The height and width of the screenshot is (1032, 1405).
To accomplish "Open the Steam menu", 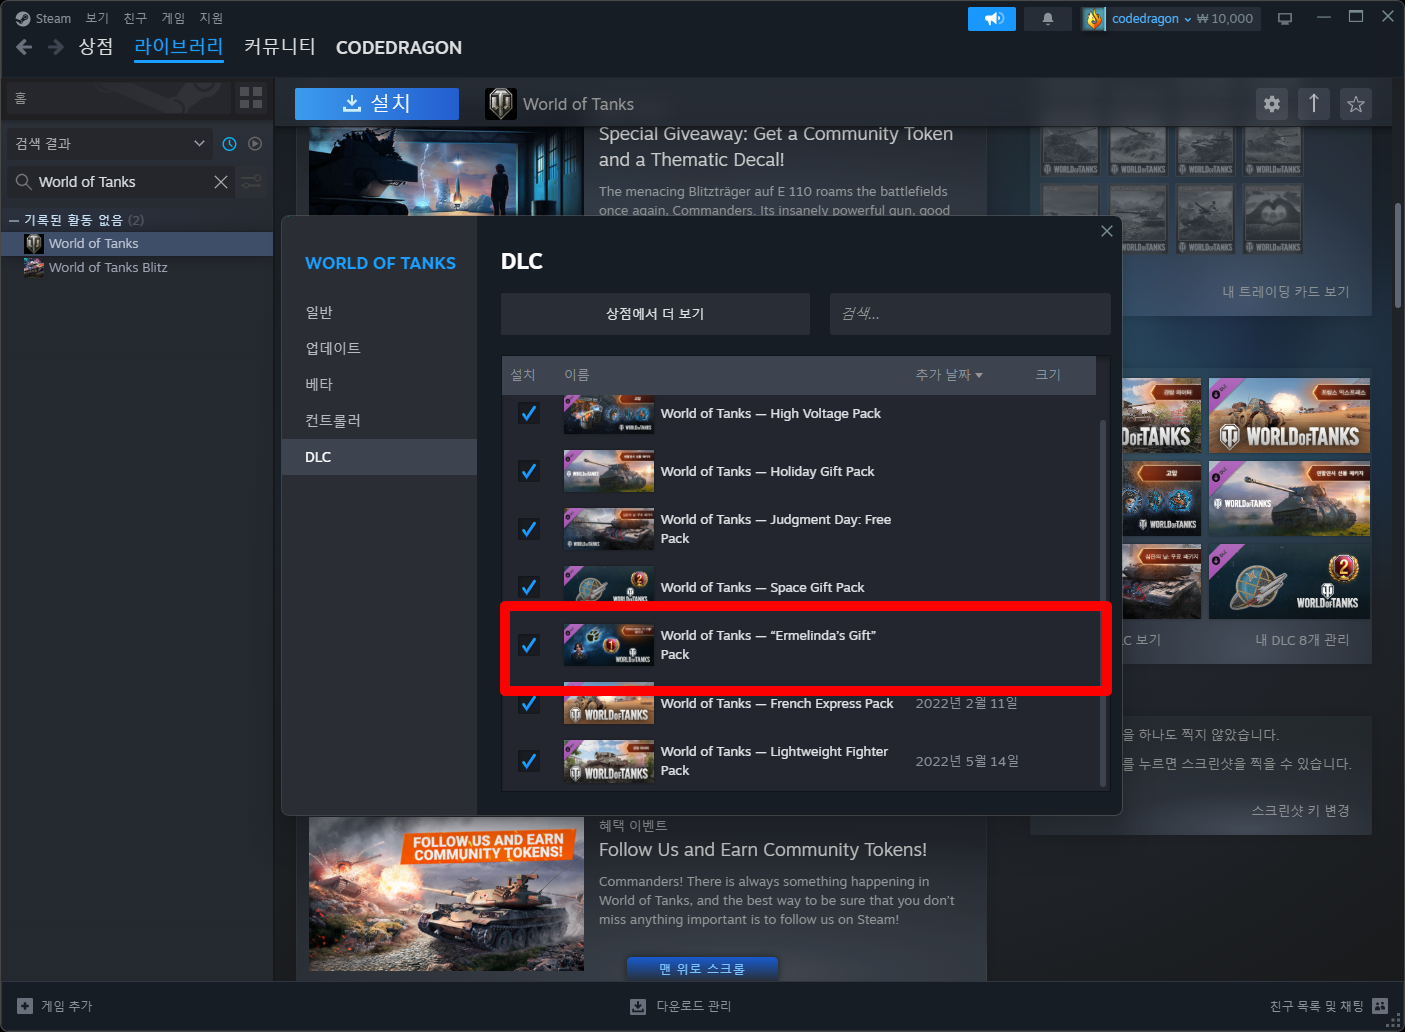I will pyautogui.click(x=53, y=18).
